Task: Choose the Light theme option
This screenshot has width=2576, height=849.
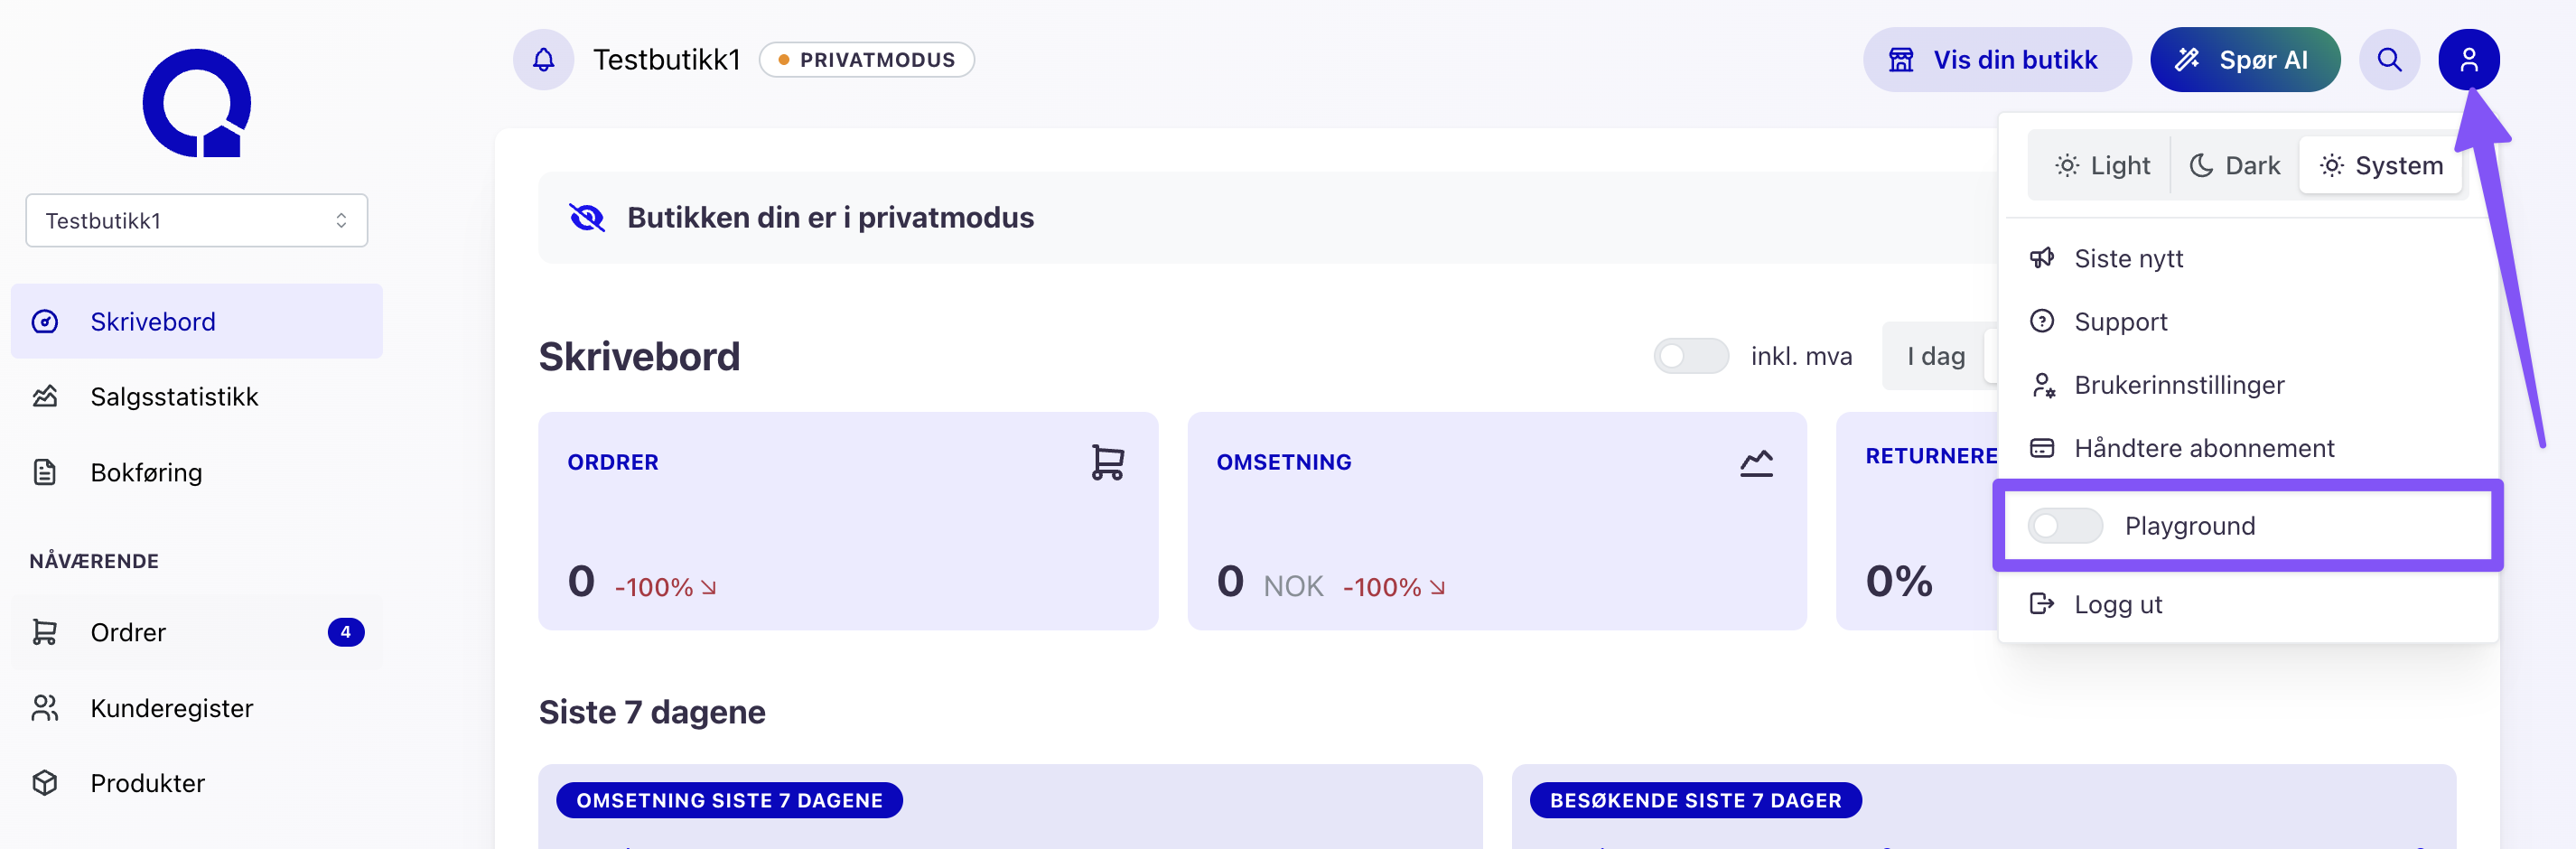Action: coord(2101,166)
